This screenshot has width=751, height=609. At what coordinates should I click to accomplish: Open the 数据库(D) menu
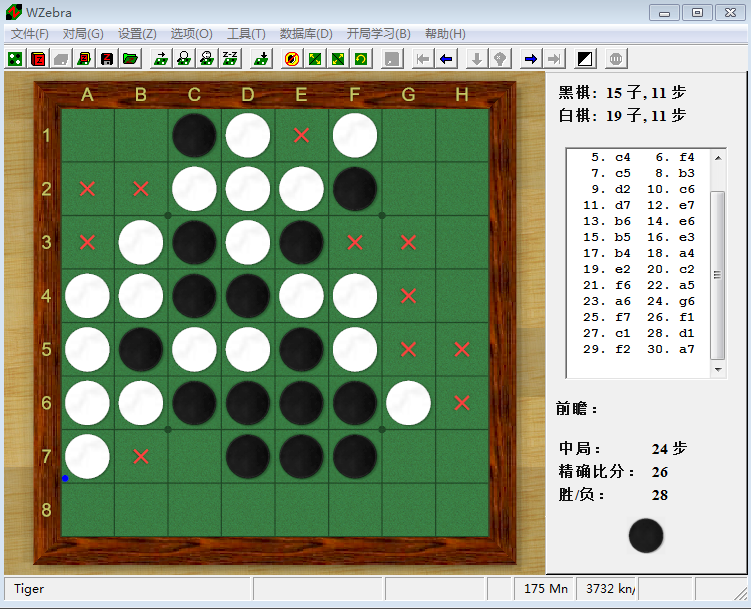click(x=306, y=34)
